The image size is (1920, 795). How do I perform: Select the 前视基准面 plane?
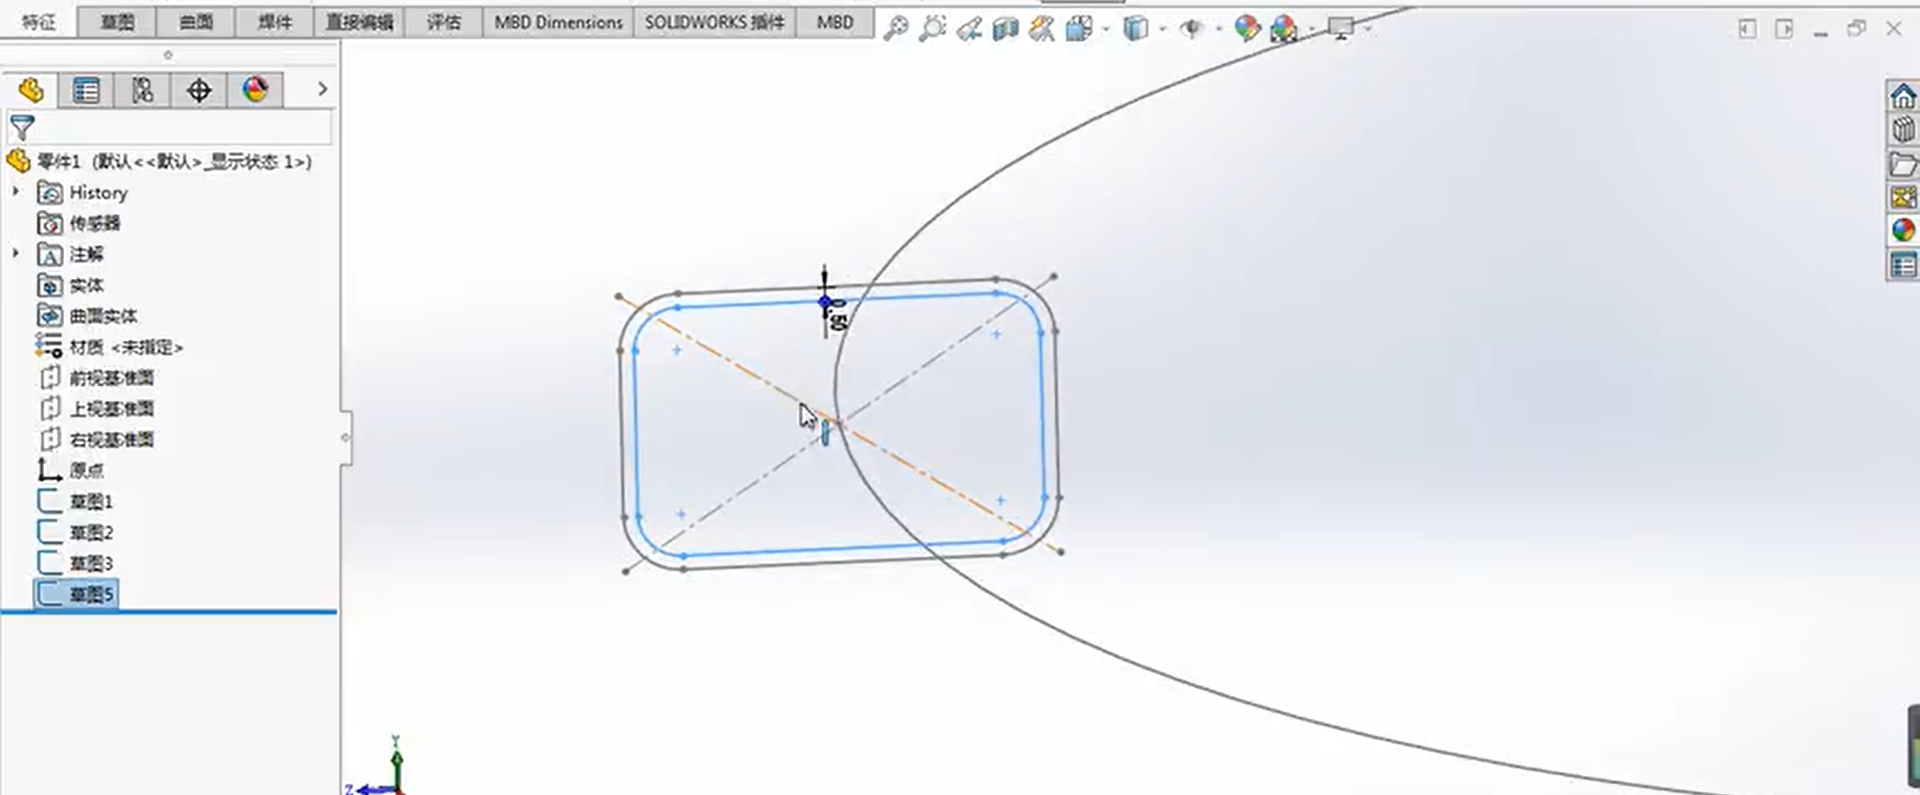111,378
